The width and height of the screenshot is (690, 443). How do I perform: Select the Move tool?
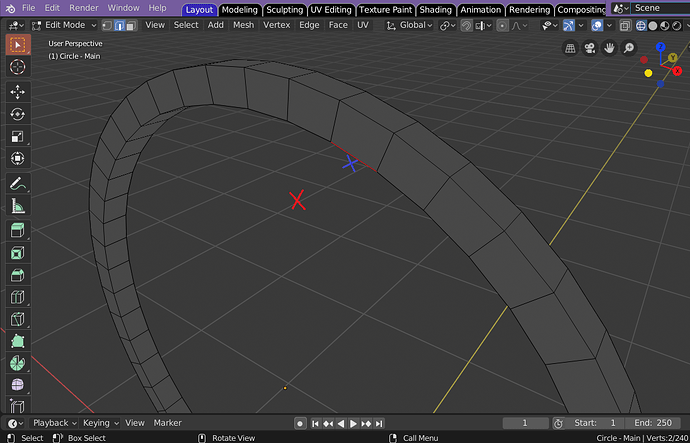coord(18,92)
